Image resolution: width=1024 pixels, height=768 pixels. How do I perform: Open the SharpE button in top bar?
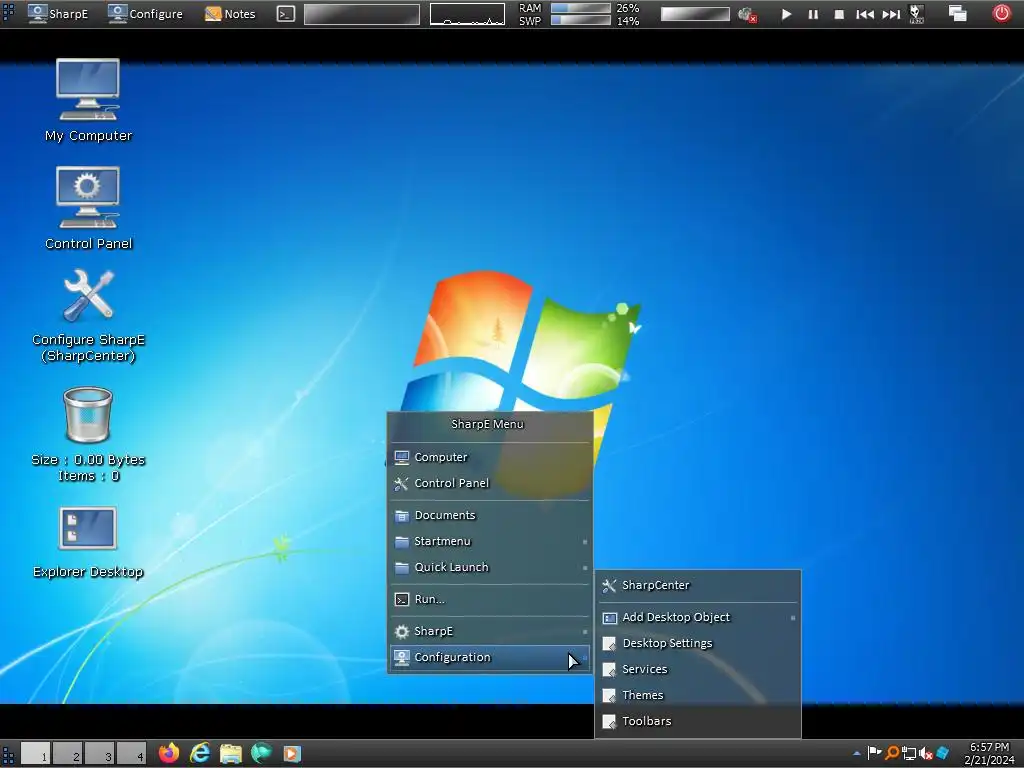click(58, 14)
